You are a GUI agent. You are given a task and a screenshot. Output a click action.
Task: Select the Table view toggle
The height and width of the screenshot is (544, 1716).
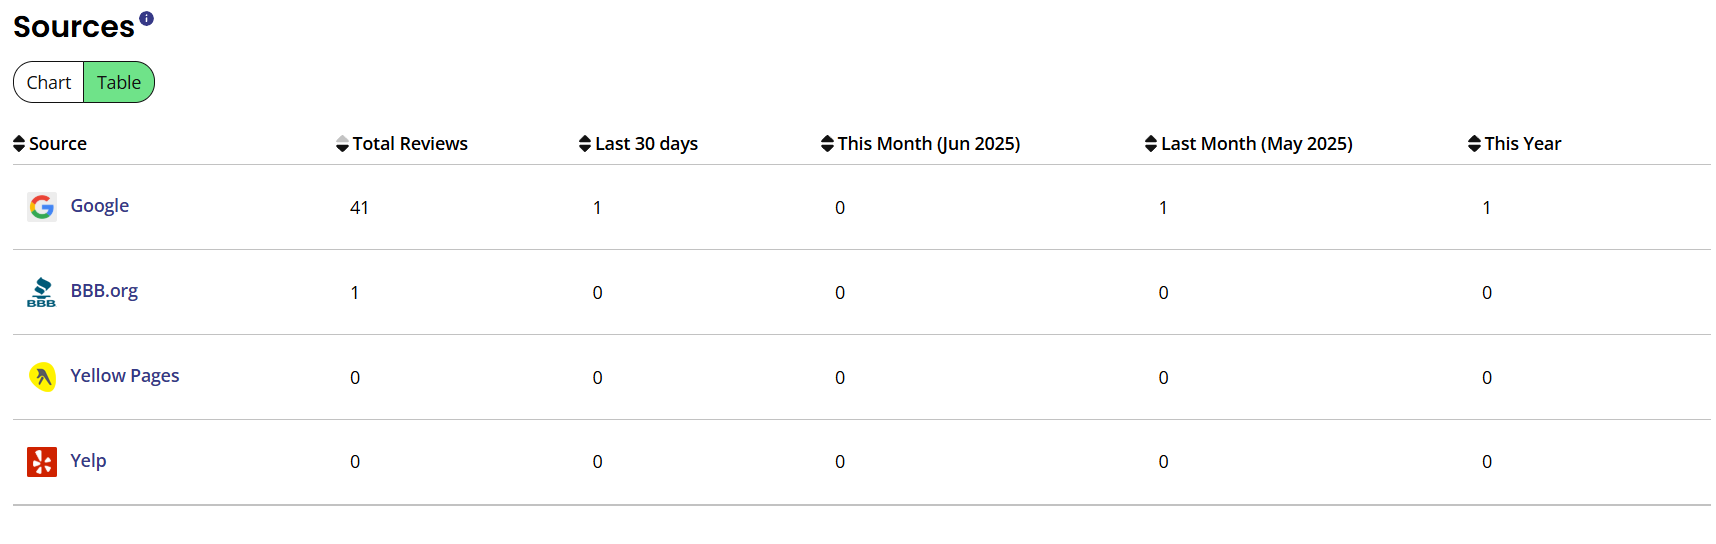[x=119, y=82]
